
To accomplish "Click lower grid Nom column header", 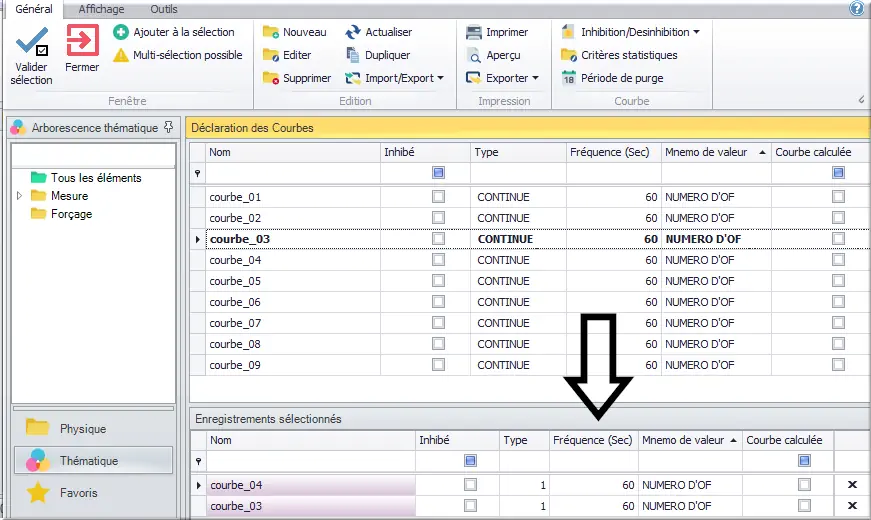I will (x=311, y=440).
